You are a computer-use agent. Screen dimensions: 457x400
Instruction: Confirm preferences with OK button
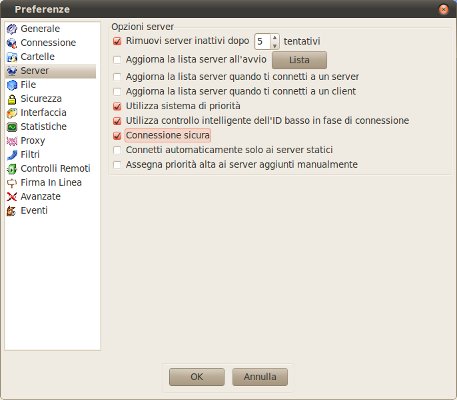(x=197, y=377)
